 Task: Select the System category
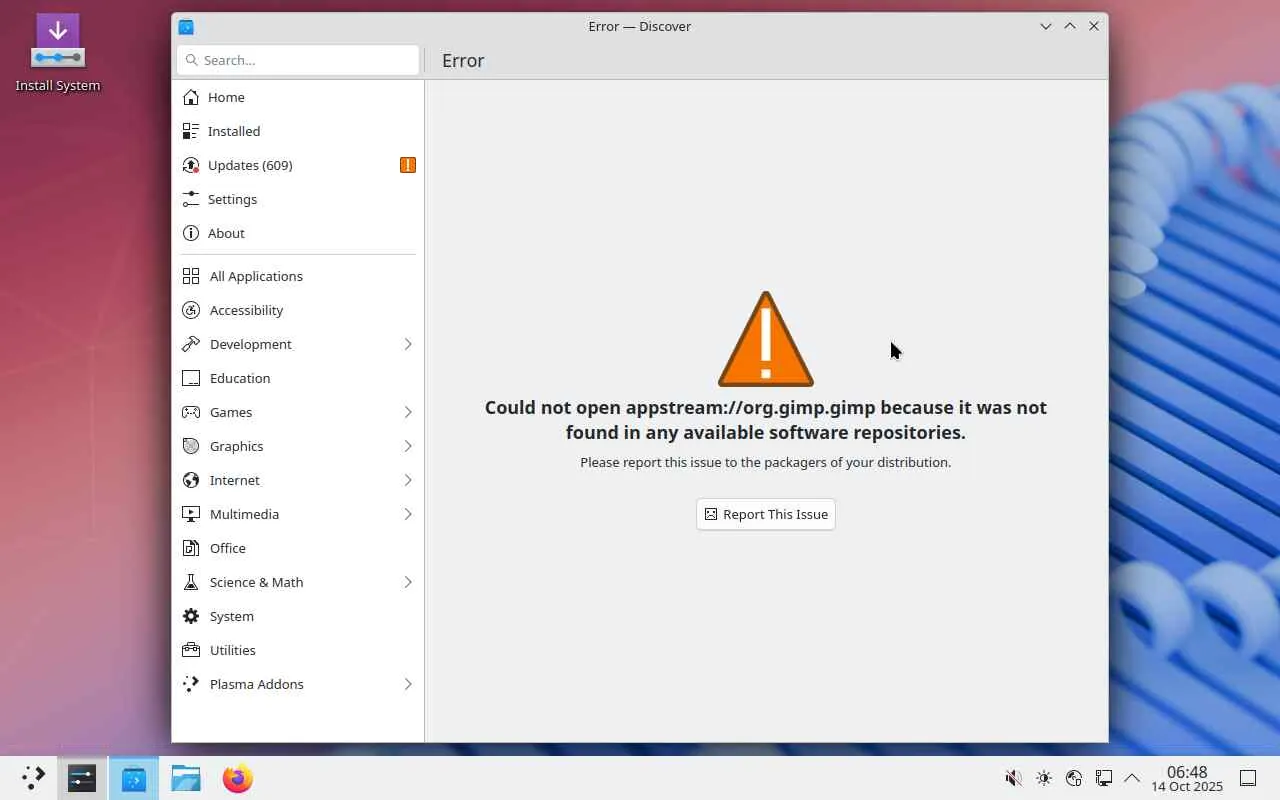coord(298,616)
